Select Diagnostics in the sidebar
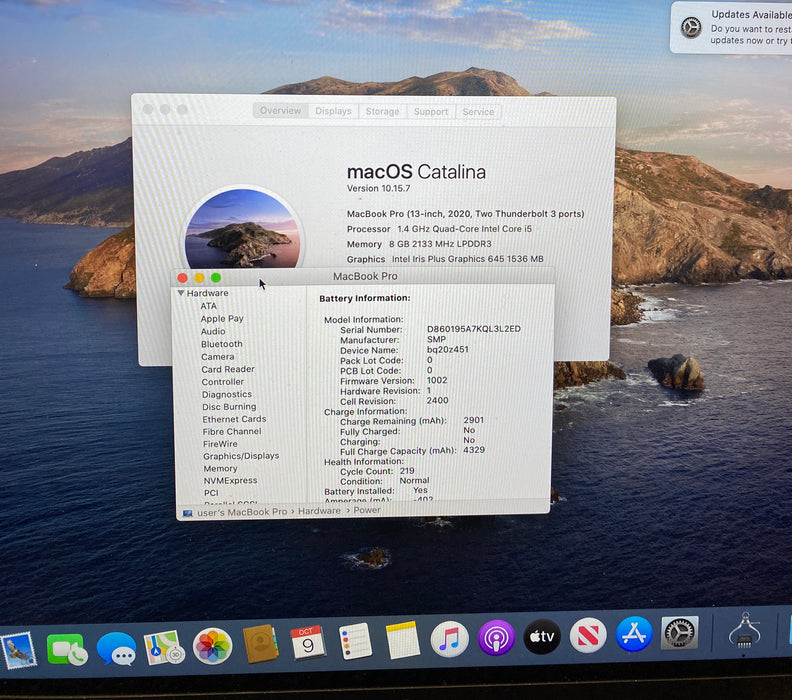The width and height of the screenshot is (792, 700). tap(227, 394)
